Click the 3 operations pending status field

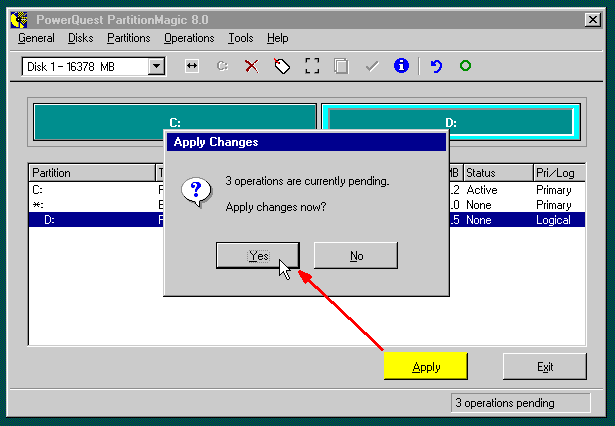coord(520,403)
